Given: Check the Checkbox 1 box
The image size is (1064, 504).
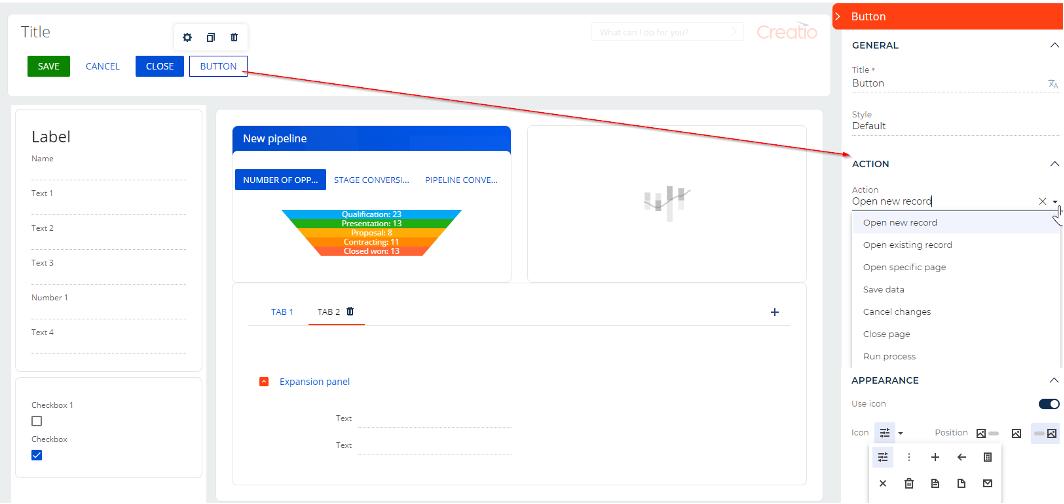Looking at the screenshot, I should (37, 421).
